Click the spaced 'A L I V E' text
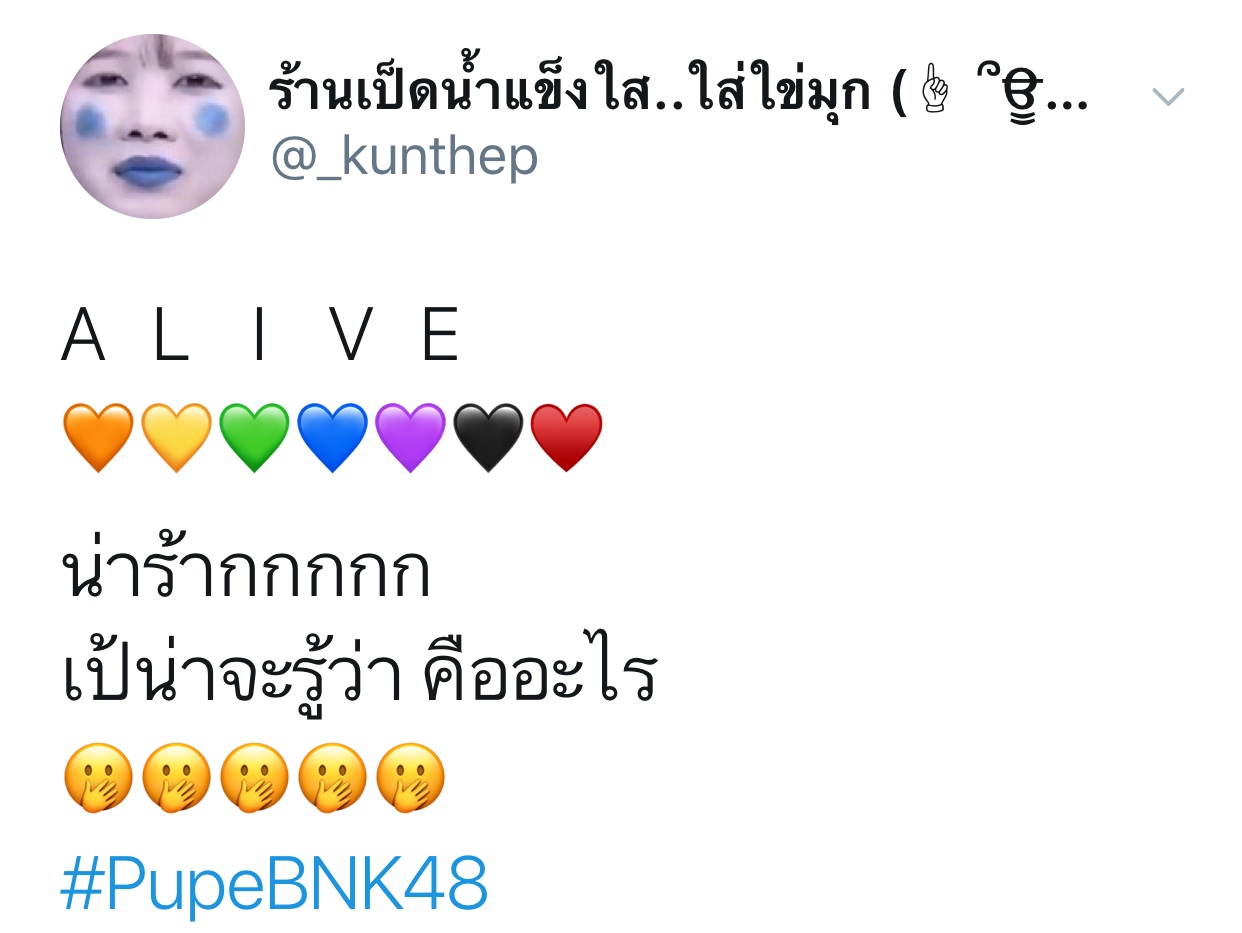 coord(262,336)
